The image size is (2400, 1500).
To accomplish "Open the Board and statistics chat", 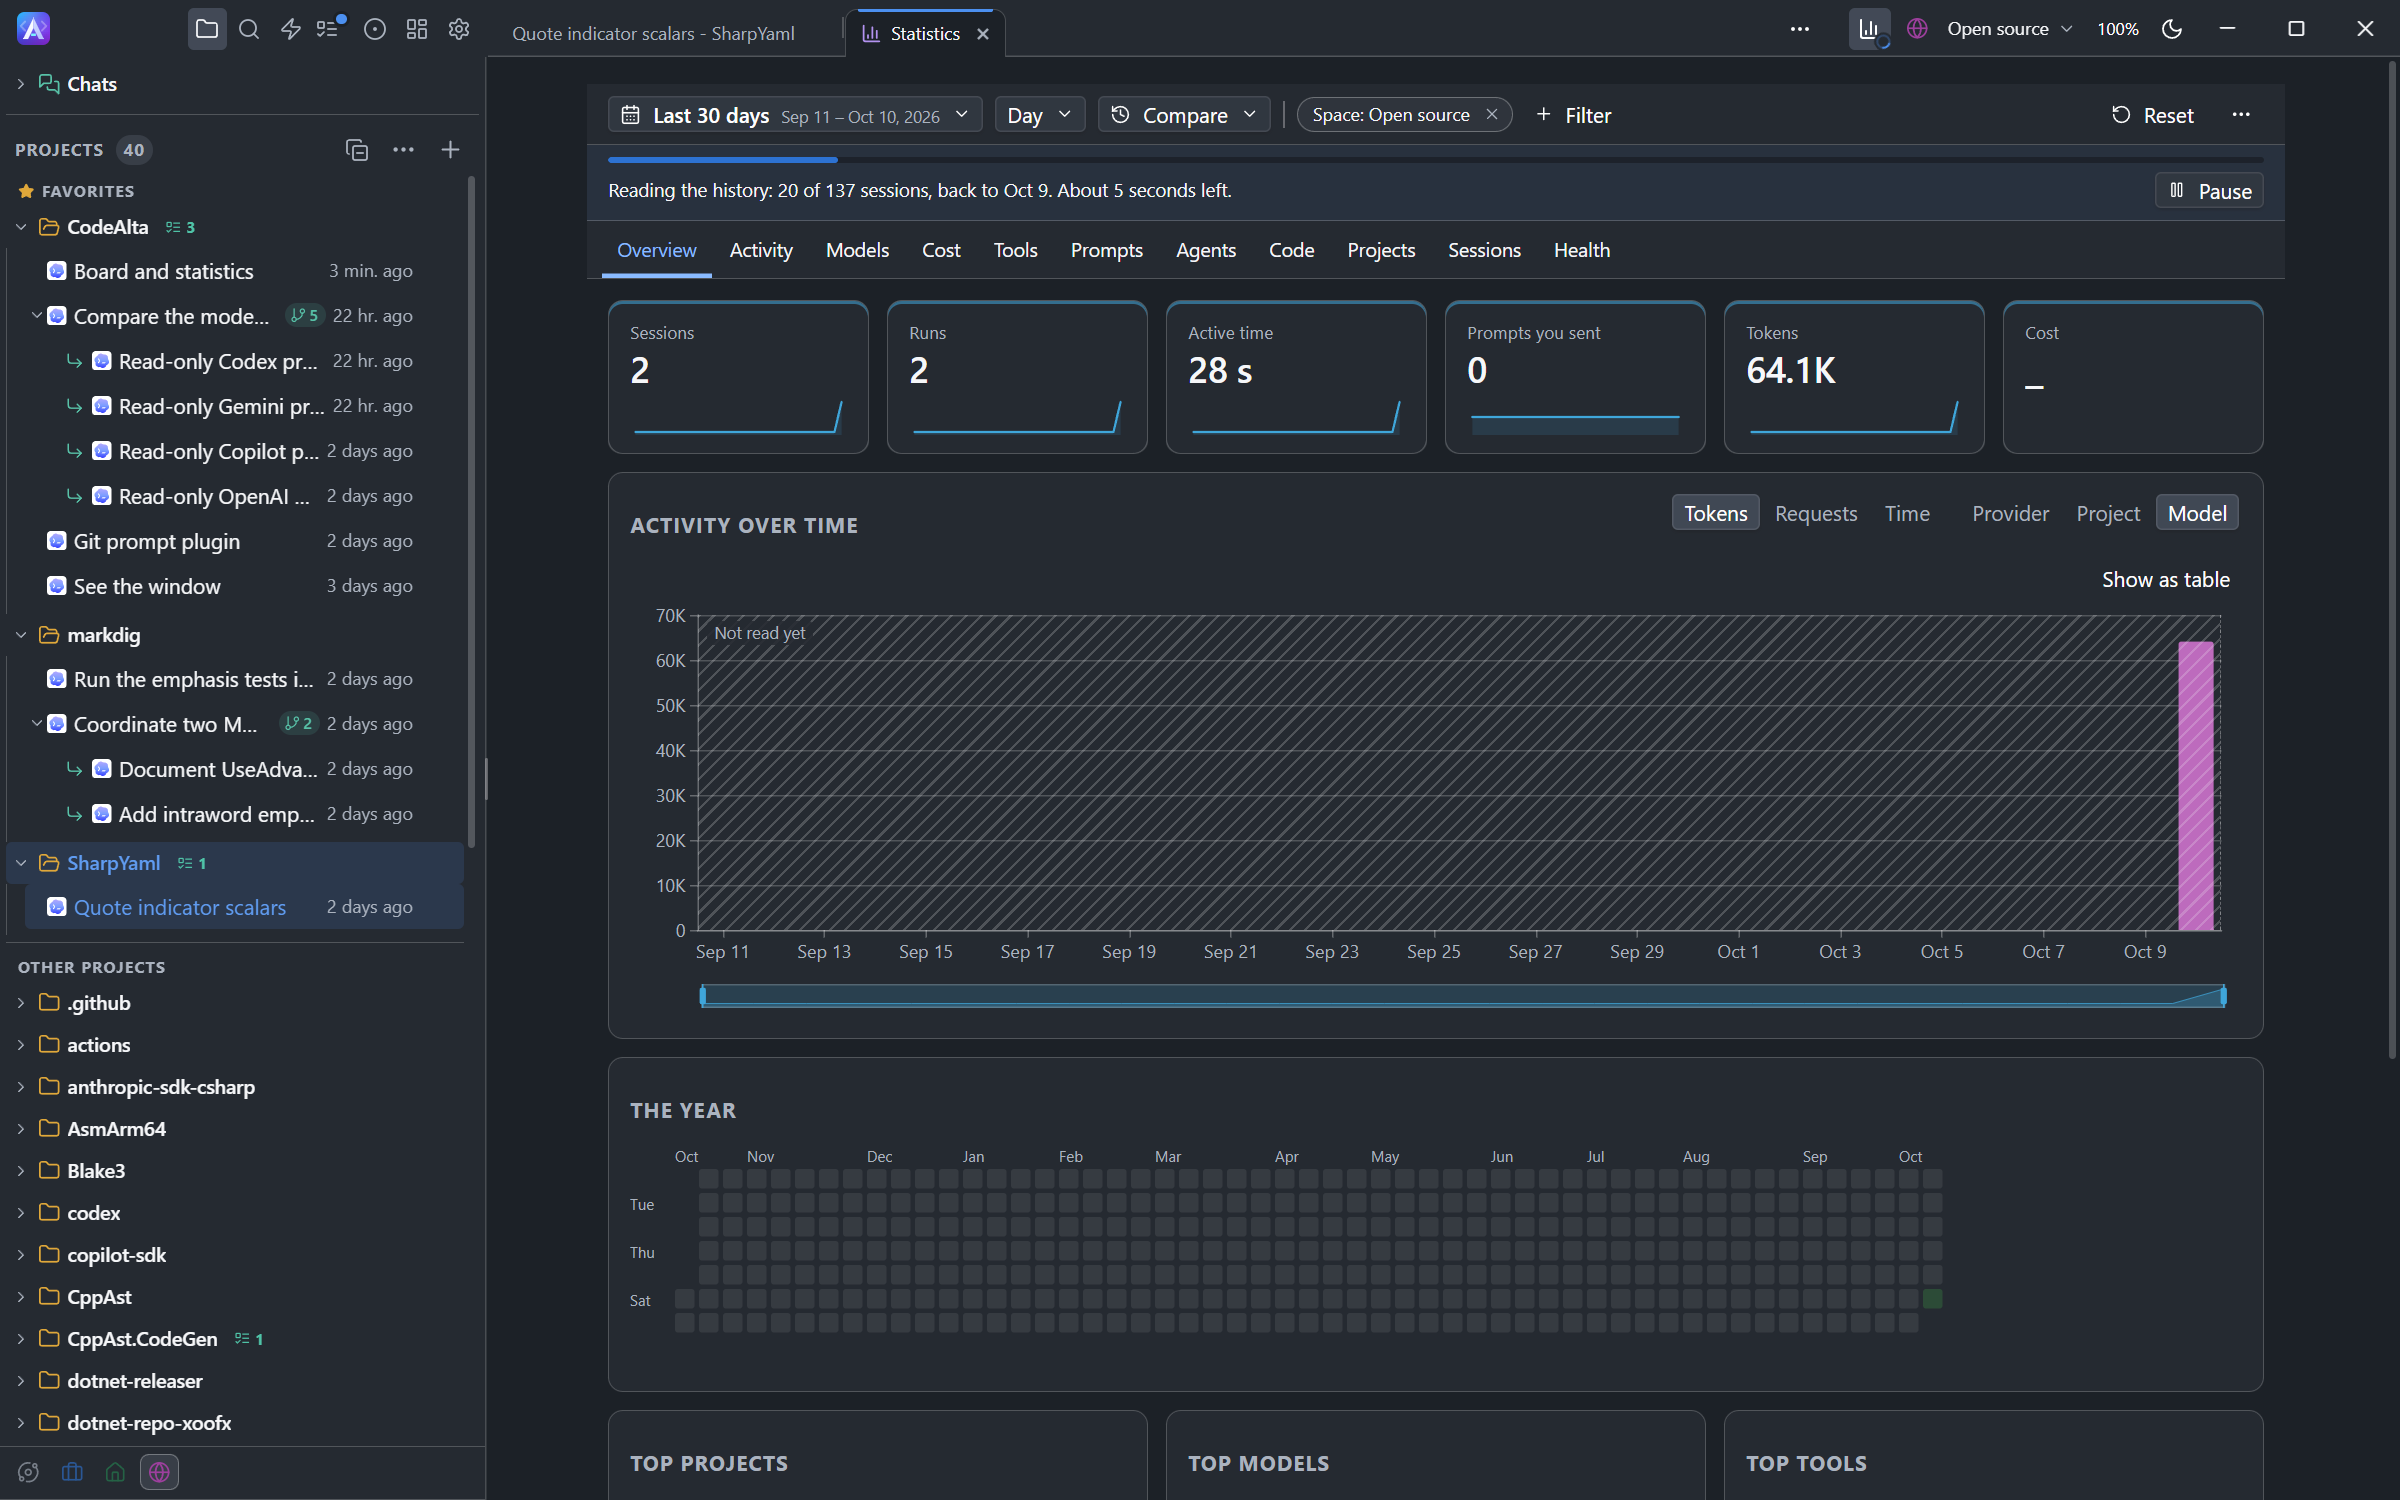I will 233,272.
